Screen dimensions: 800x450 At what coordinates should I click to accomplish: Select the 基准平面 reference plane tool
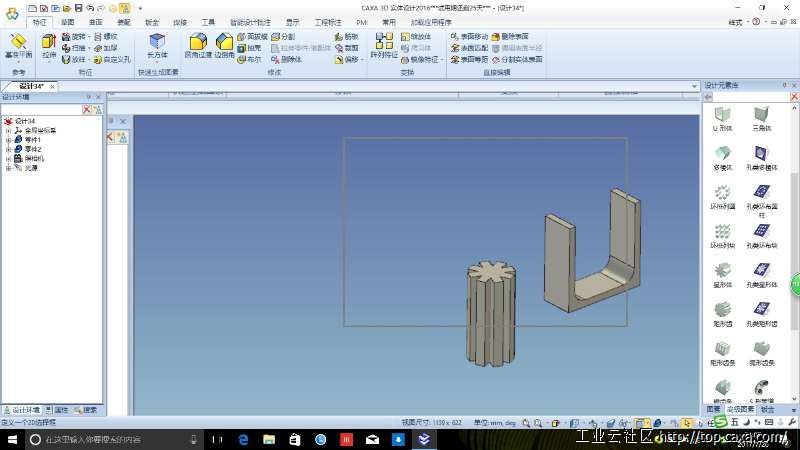[18, 46]
